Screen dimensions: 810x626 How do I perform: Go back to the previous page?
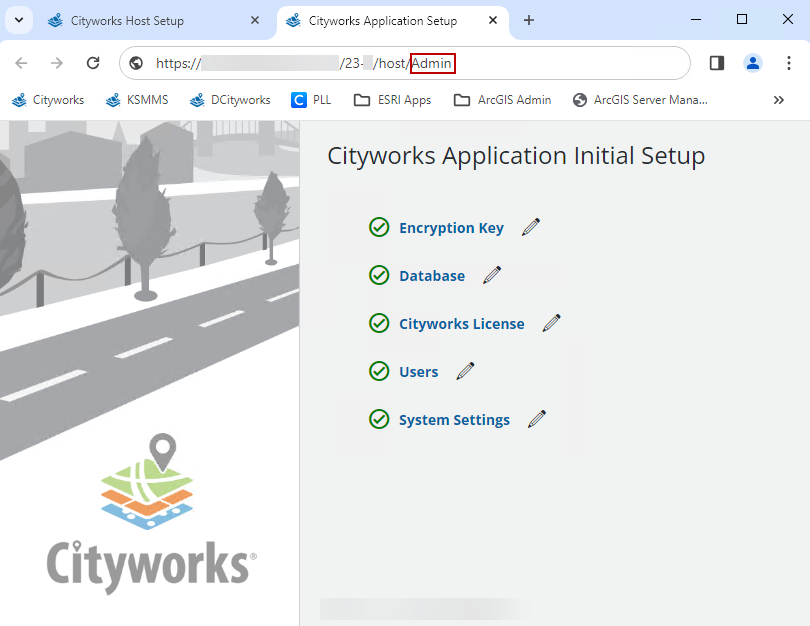(x=21, y=63)
